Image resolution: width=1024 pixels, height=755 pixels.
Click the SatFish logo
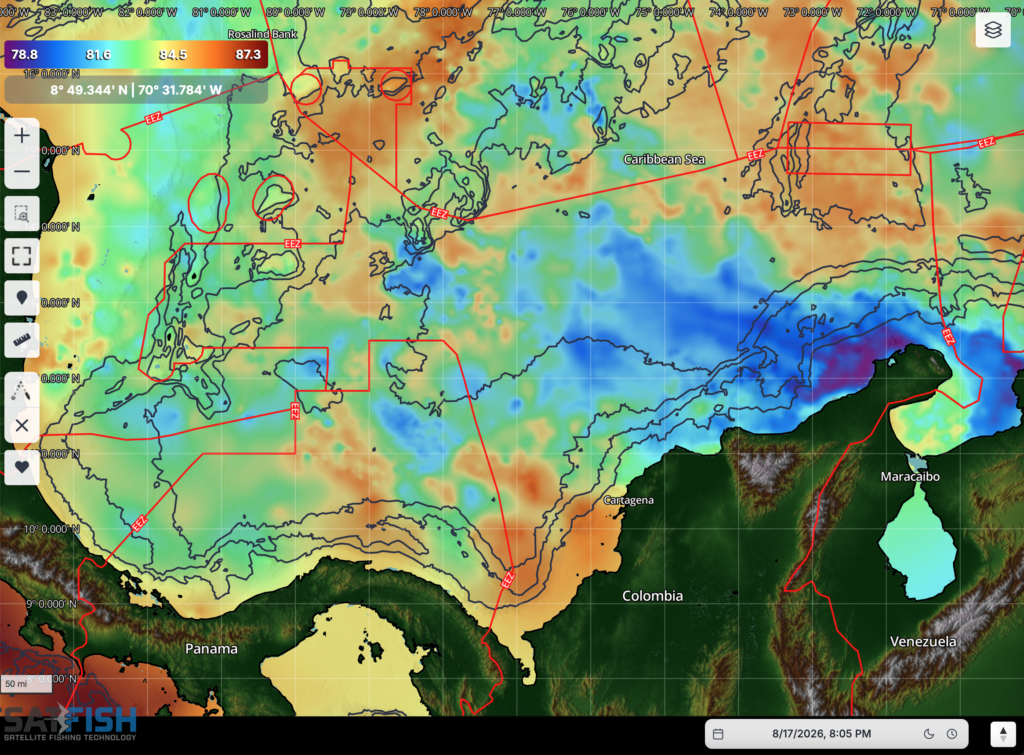click(70, 724)
